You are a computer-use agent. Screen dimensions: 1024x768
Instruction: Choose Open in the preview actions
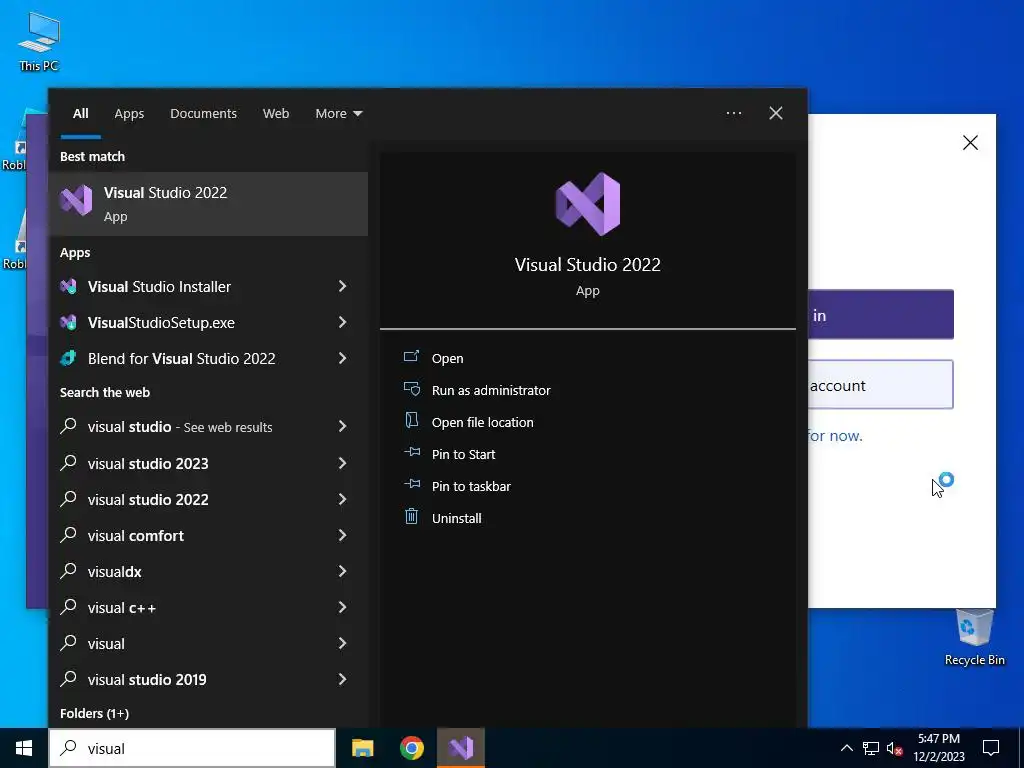coord(447,359)
